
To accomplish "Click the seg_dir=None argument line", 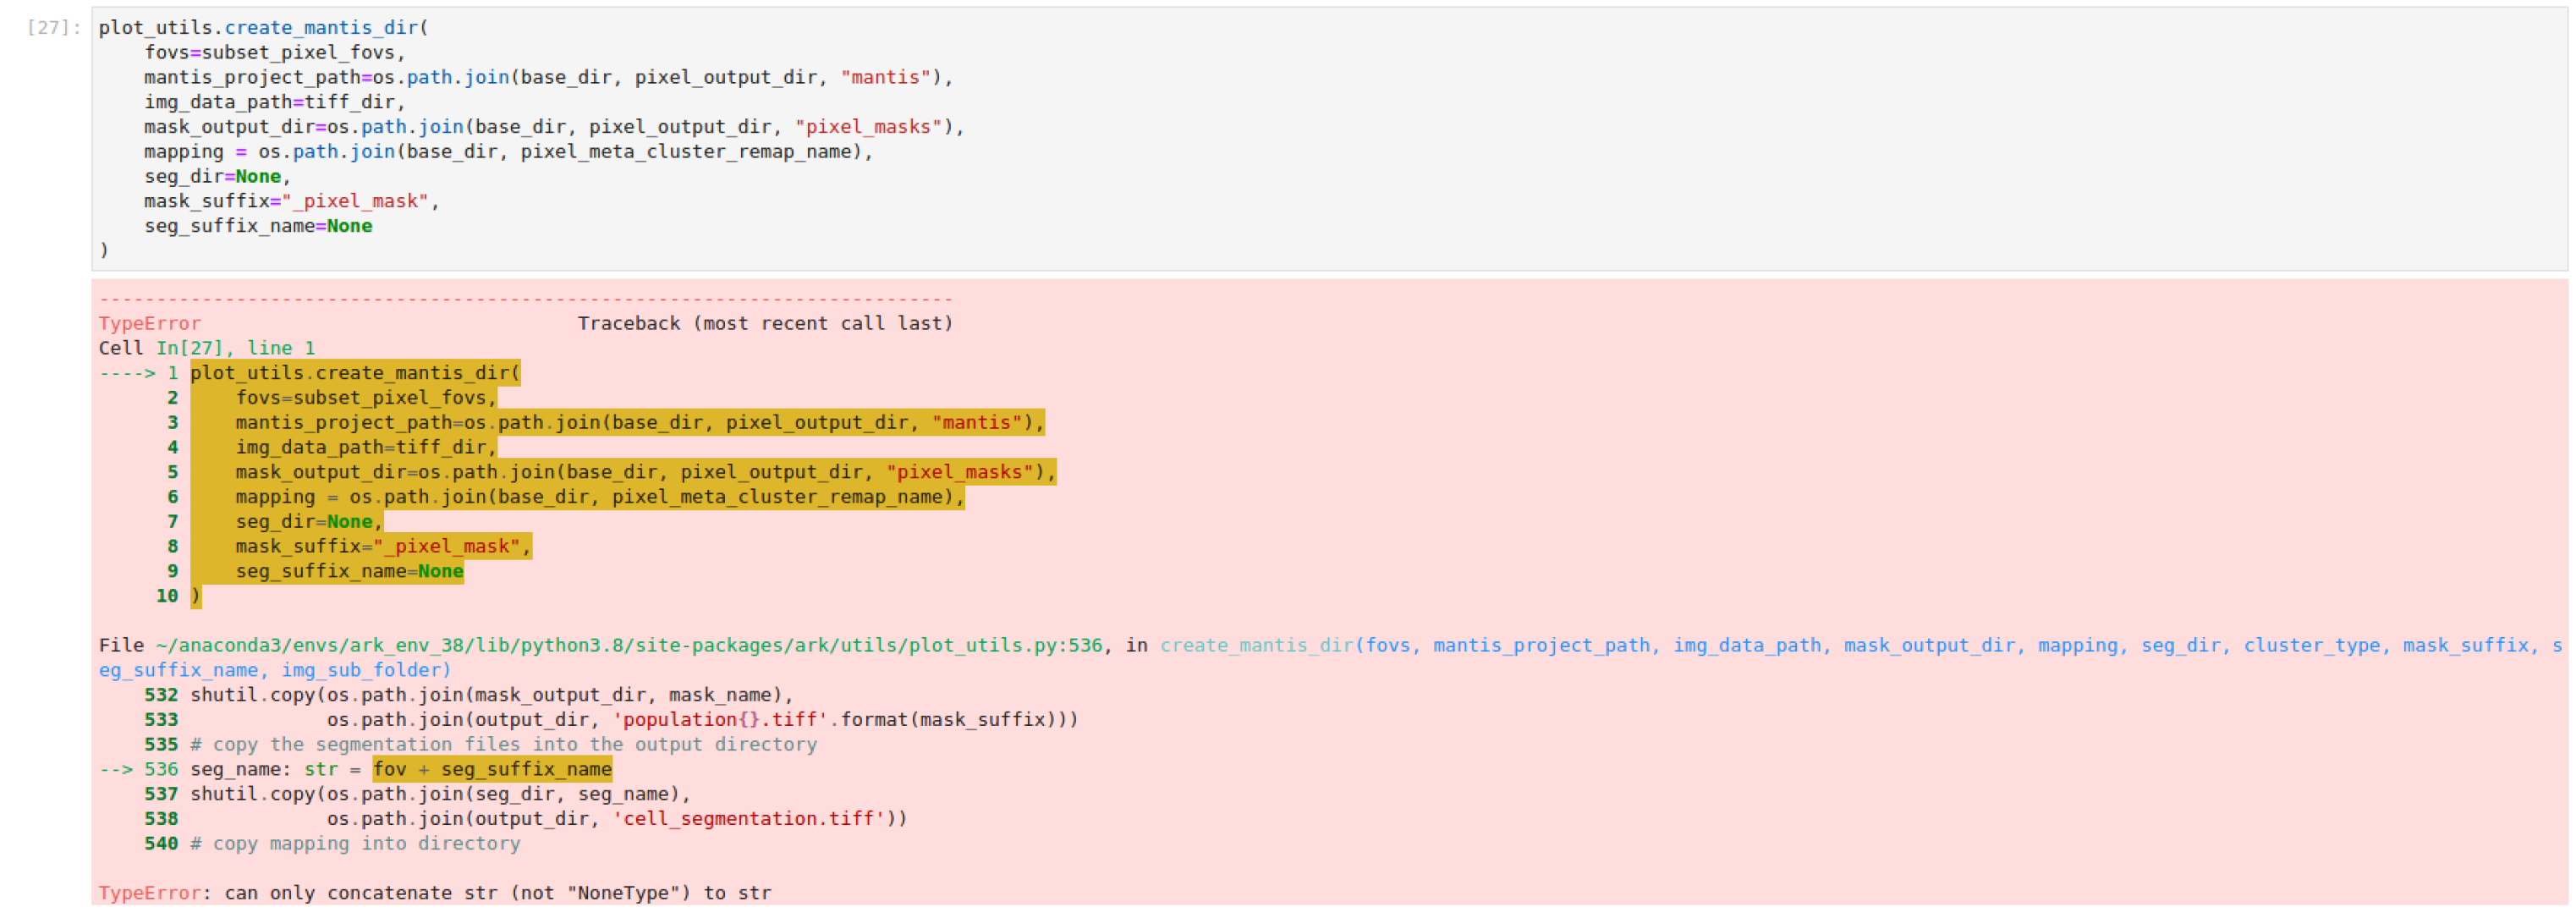I will click(x=215, y=176).
